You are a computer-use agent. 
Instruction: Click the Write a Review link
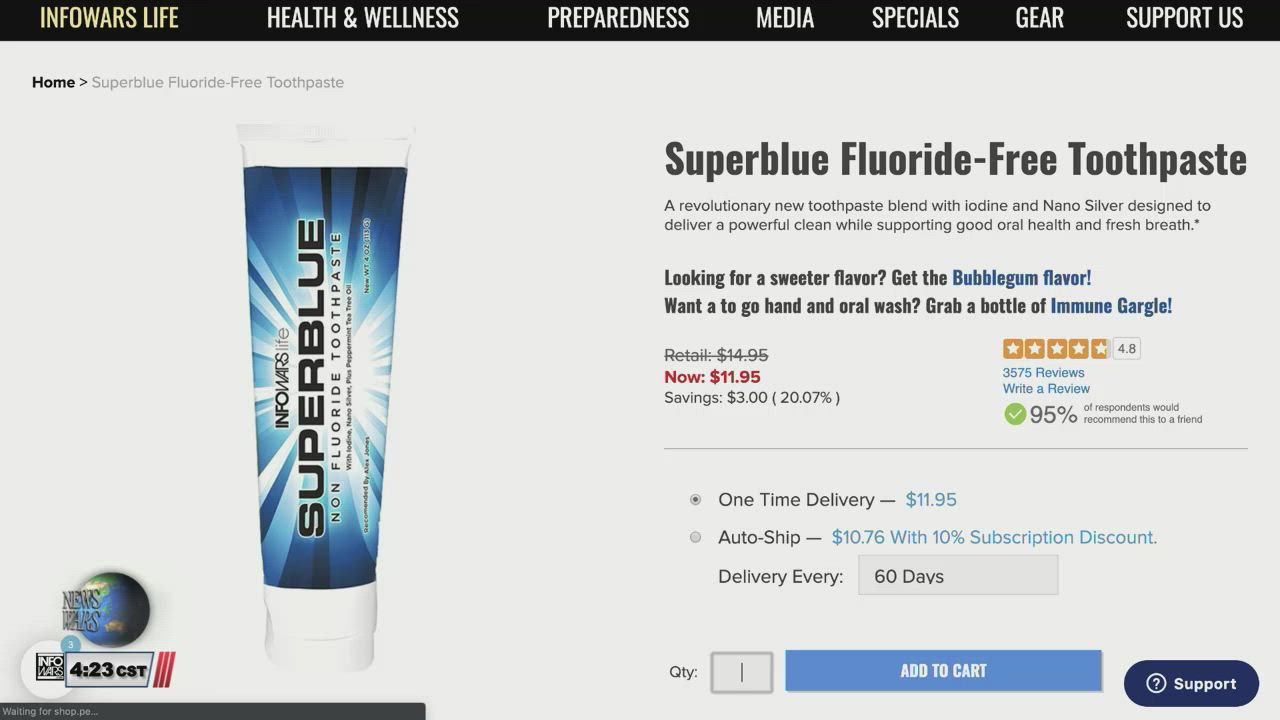[1046, 388]
